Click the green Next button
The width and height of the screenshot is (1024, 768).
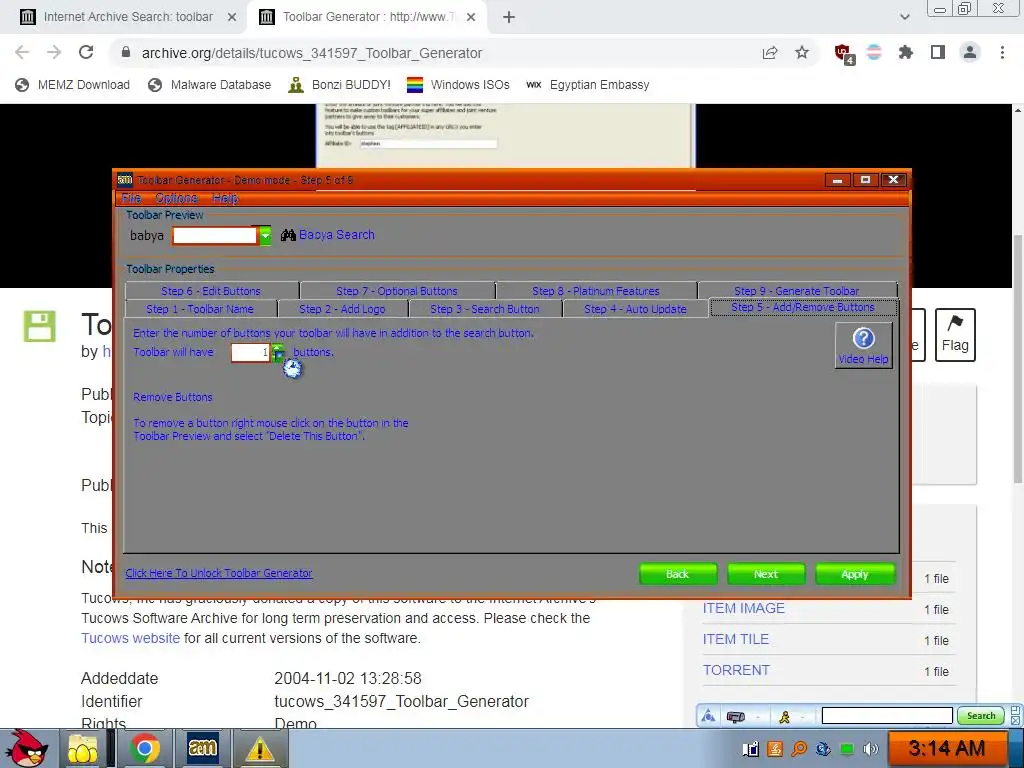(766, 574)
